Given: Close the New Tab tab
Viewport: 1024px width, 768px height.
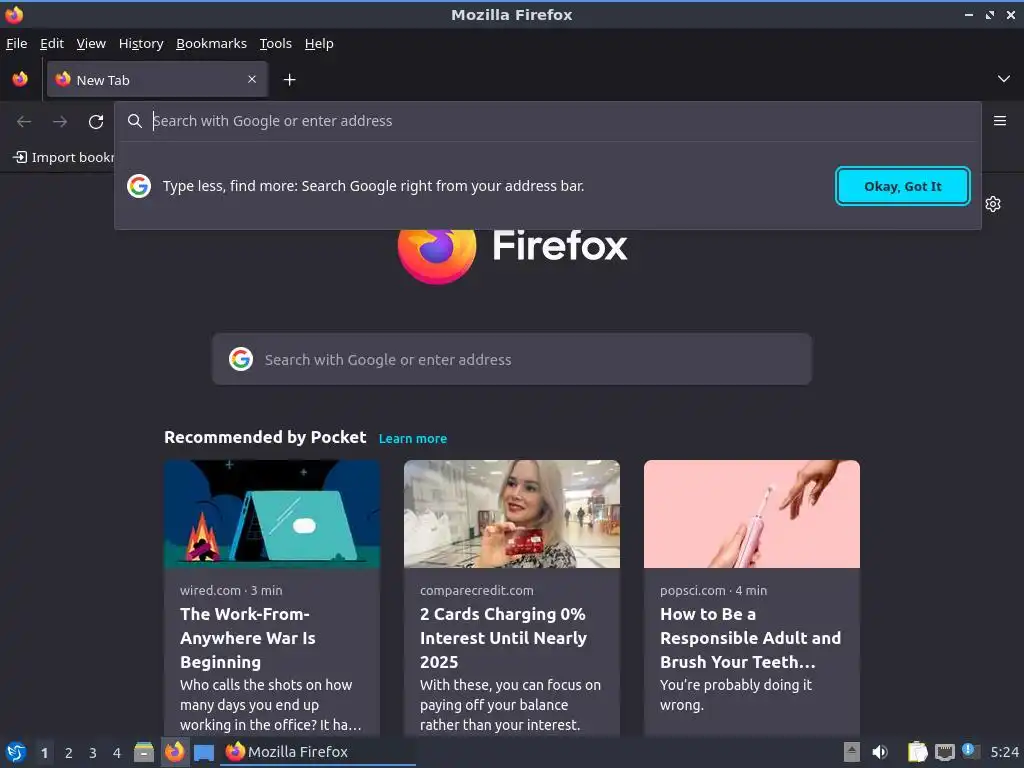Looking at the screenshot, I should (252, 79).
